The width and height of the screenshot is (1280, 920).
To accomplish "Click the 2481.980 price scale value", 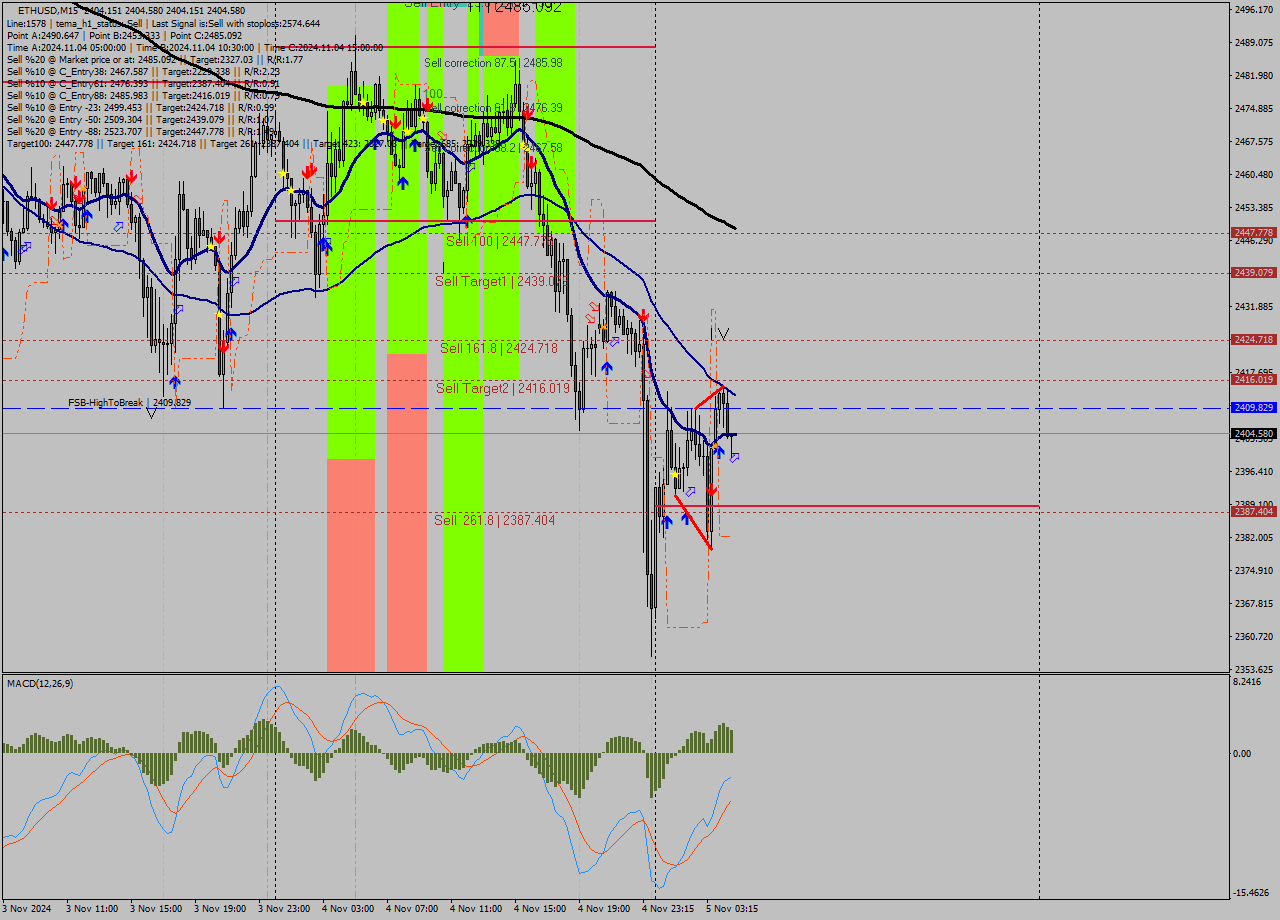I will 1254,75.
